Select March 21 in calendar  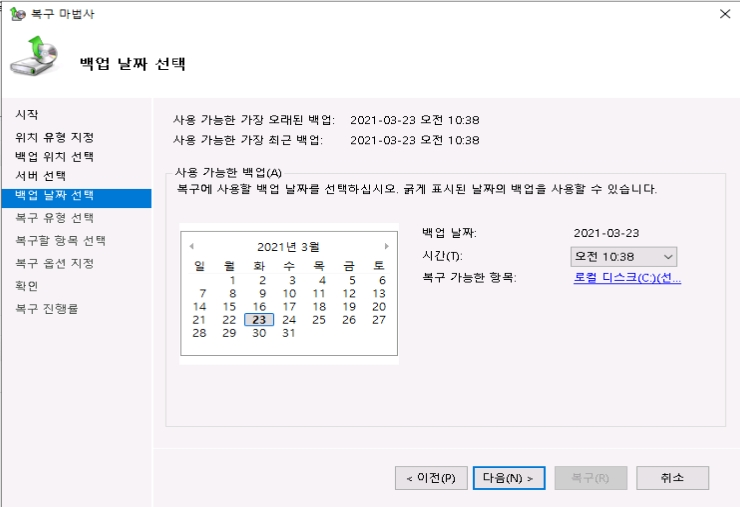(200, 320)
